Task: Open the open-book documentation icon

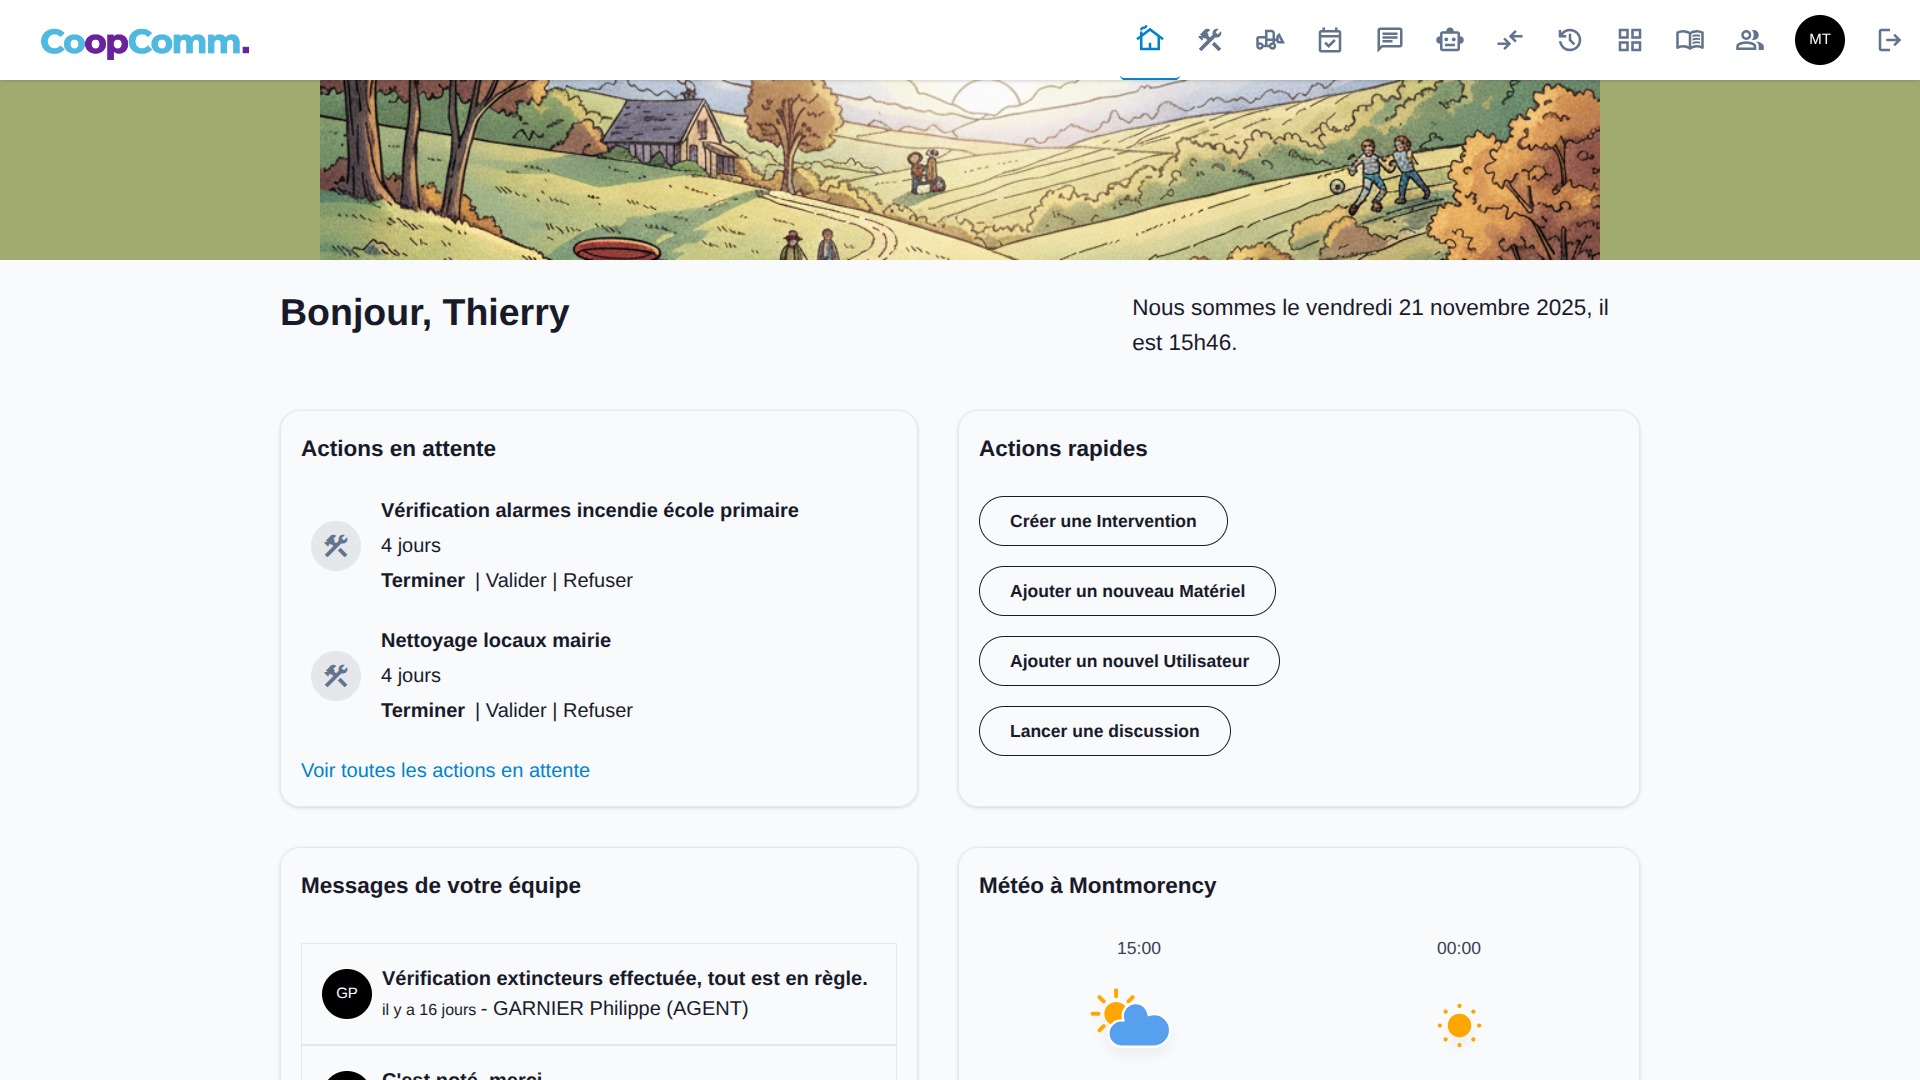Action: 1690,40
